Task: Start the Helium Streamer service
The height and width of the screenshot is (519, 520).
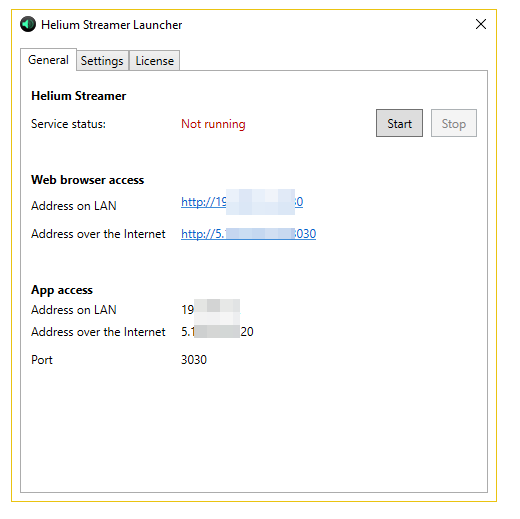Action: [399, 123]
